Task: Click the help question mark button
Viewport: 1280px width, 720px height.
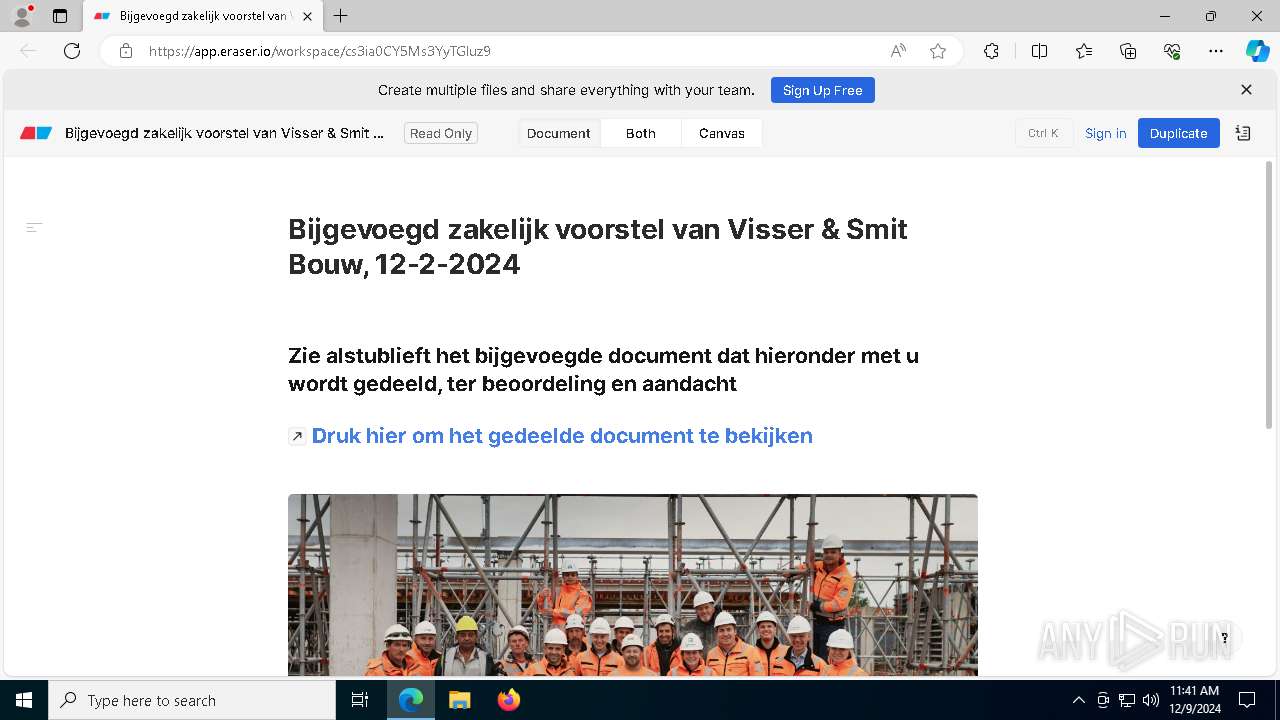Action: [x=1224, y=638]
